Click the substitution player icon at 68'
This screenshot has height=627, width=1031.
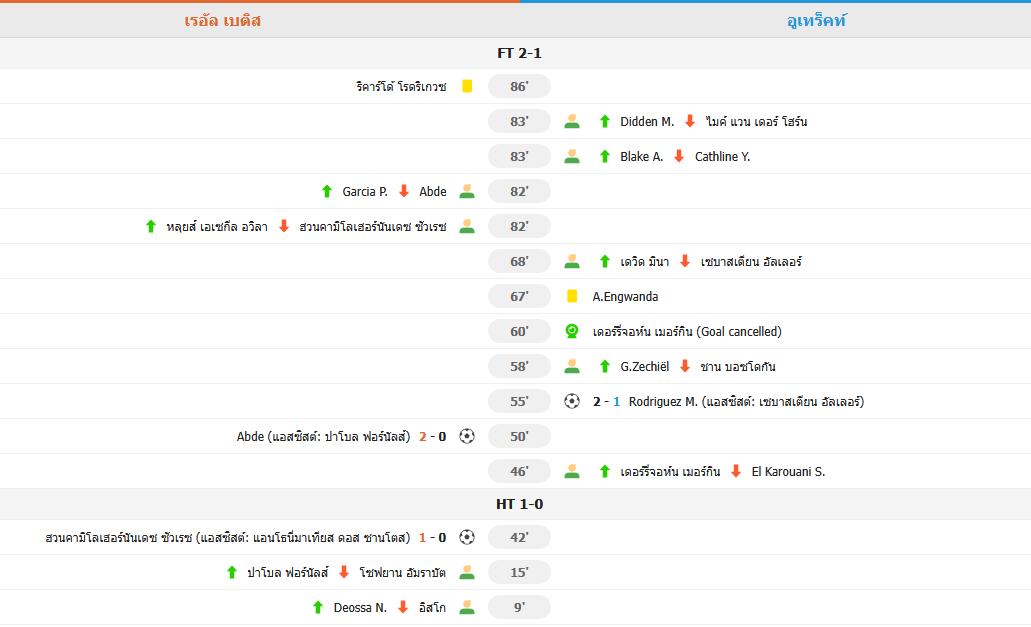point(572,261)
